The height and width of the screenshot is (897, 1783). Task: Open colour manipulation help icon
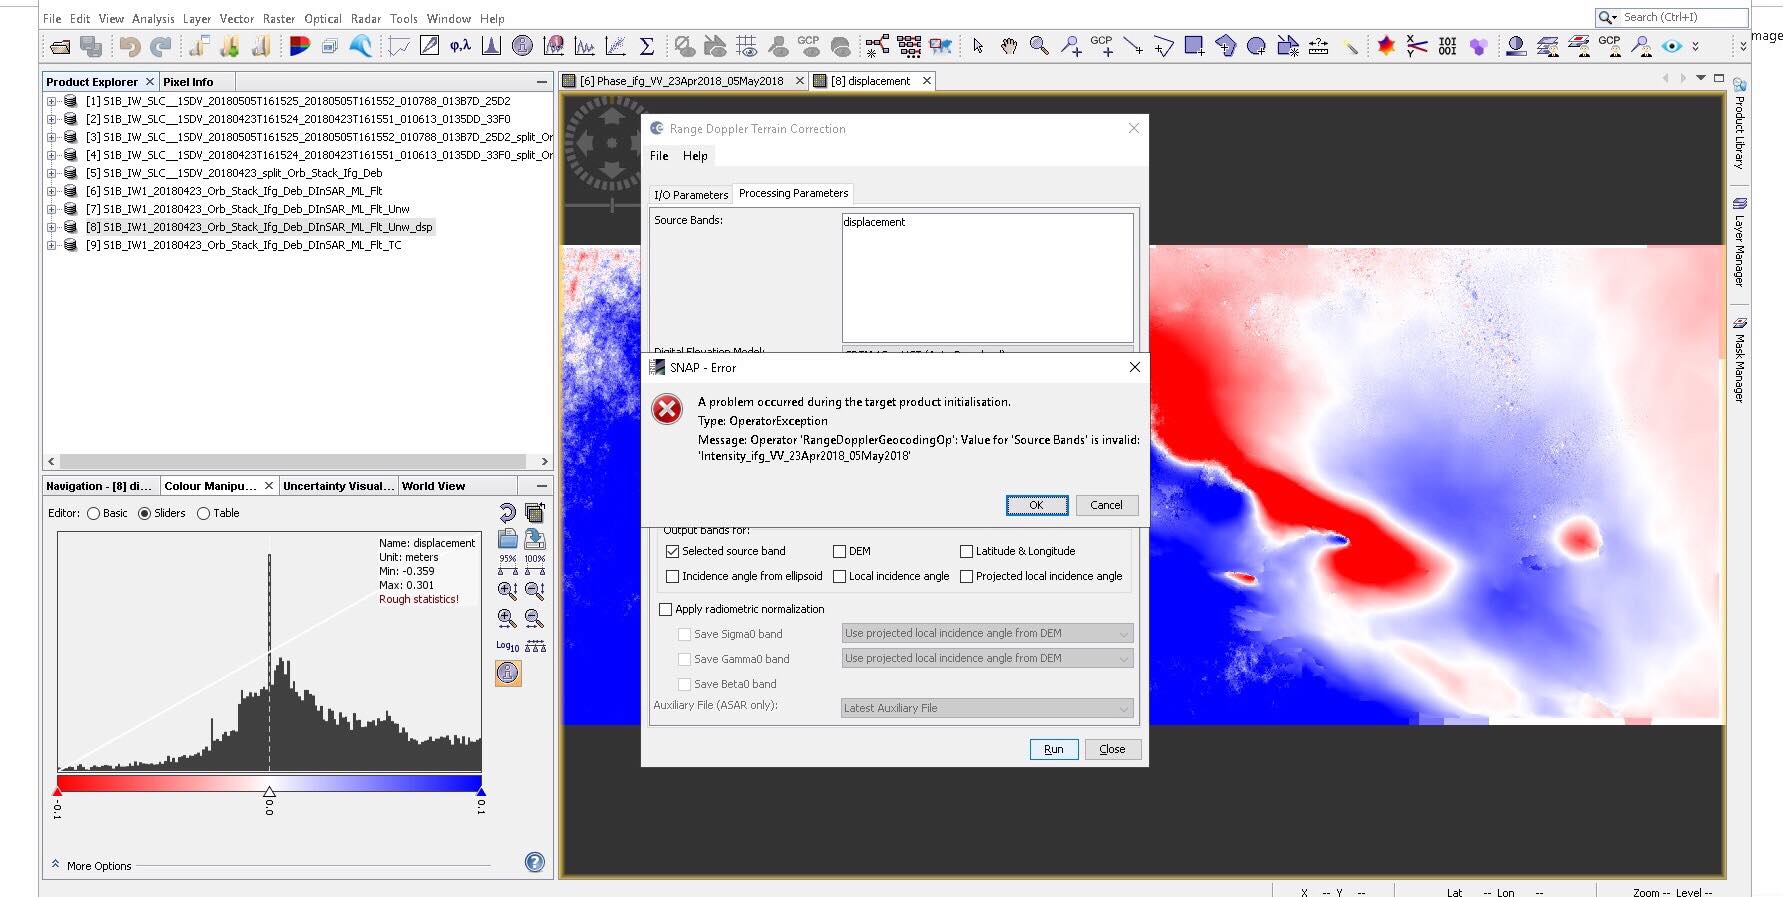(535, 862)
